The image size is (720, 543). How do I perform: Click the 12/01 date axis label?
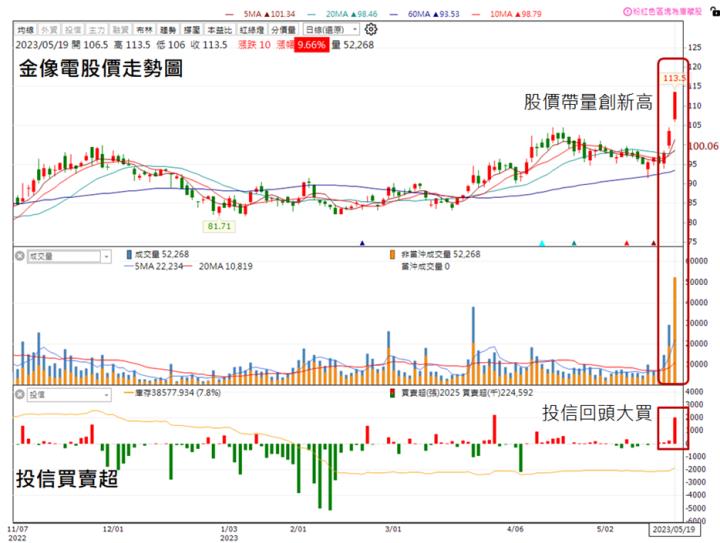(113, 529)
